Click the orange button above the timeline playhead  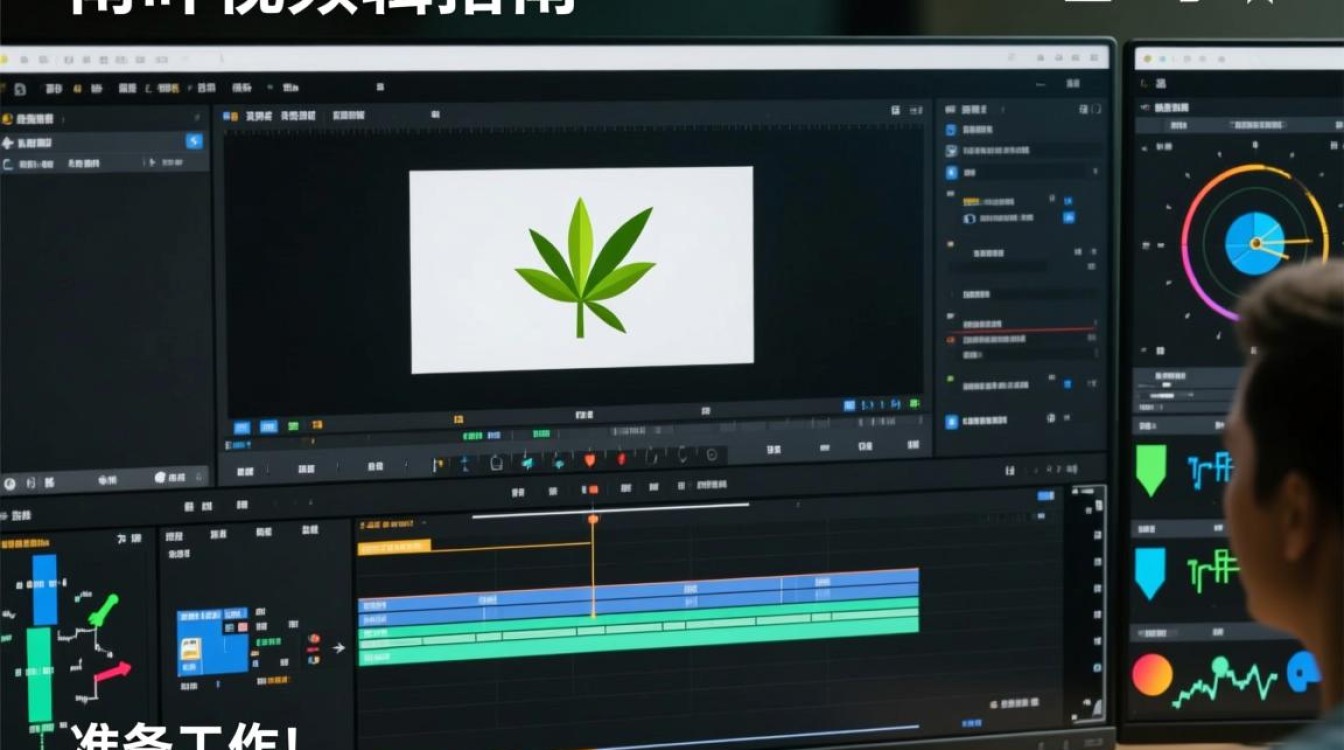592,489
